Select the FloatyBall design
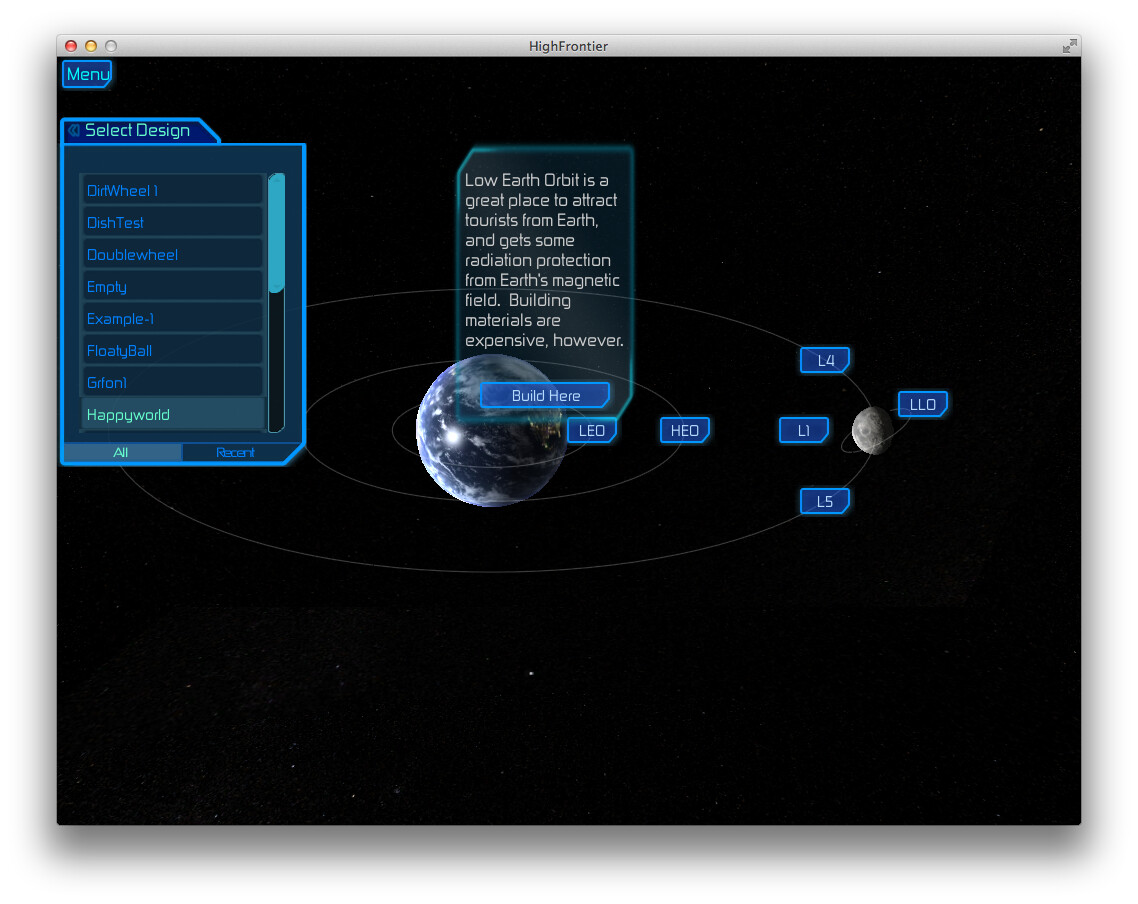The width and height of the screenshot is (1138, 904). 170,350
